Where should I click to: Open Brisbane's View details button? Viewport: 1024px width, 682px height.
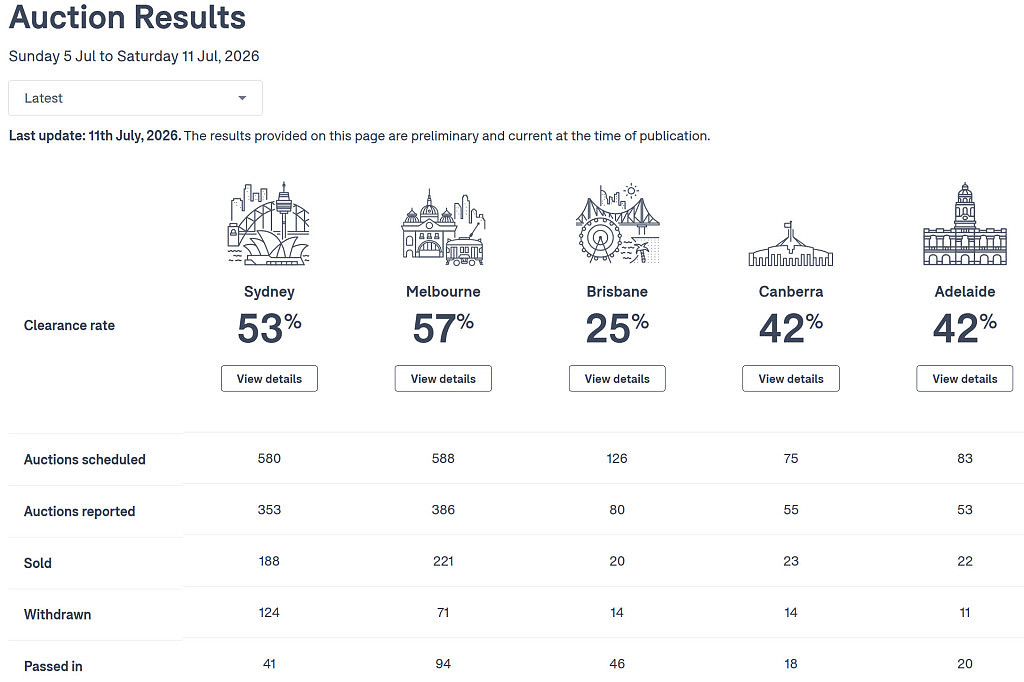click(x=617, y=379)
